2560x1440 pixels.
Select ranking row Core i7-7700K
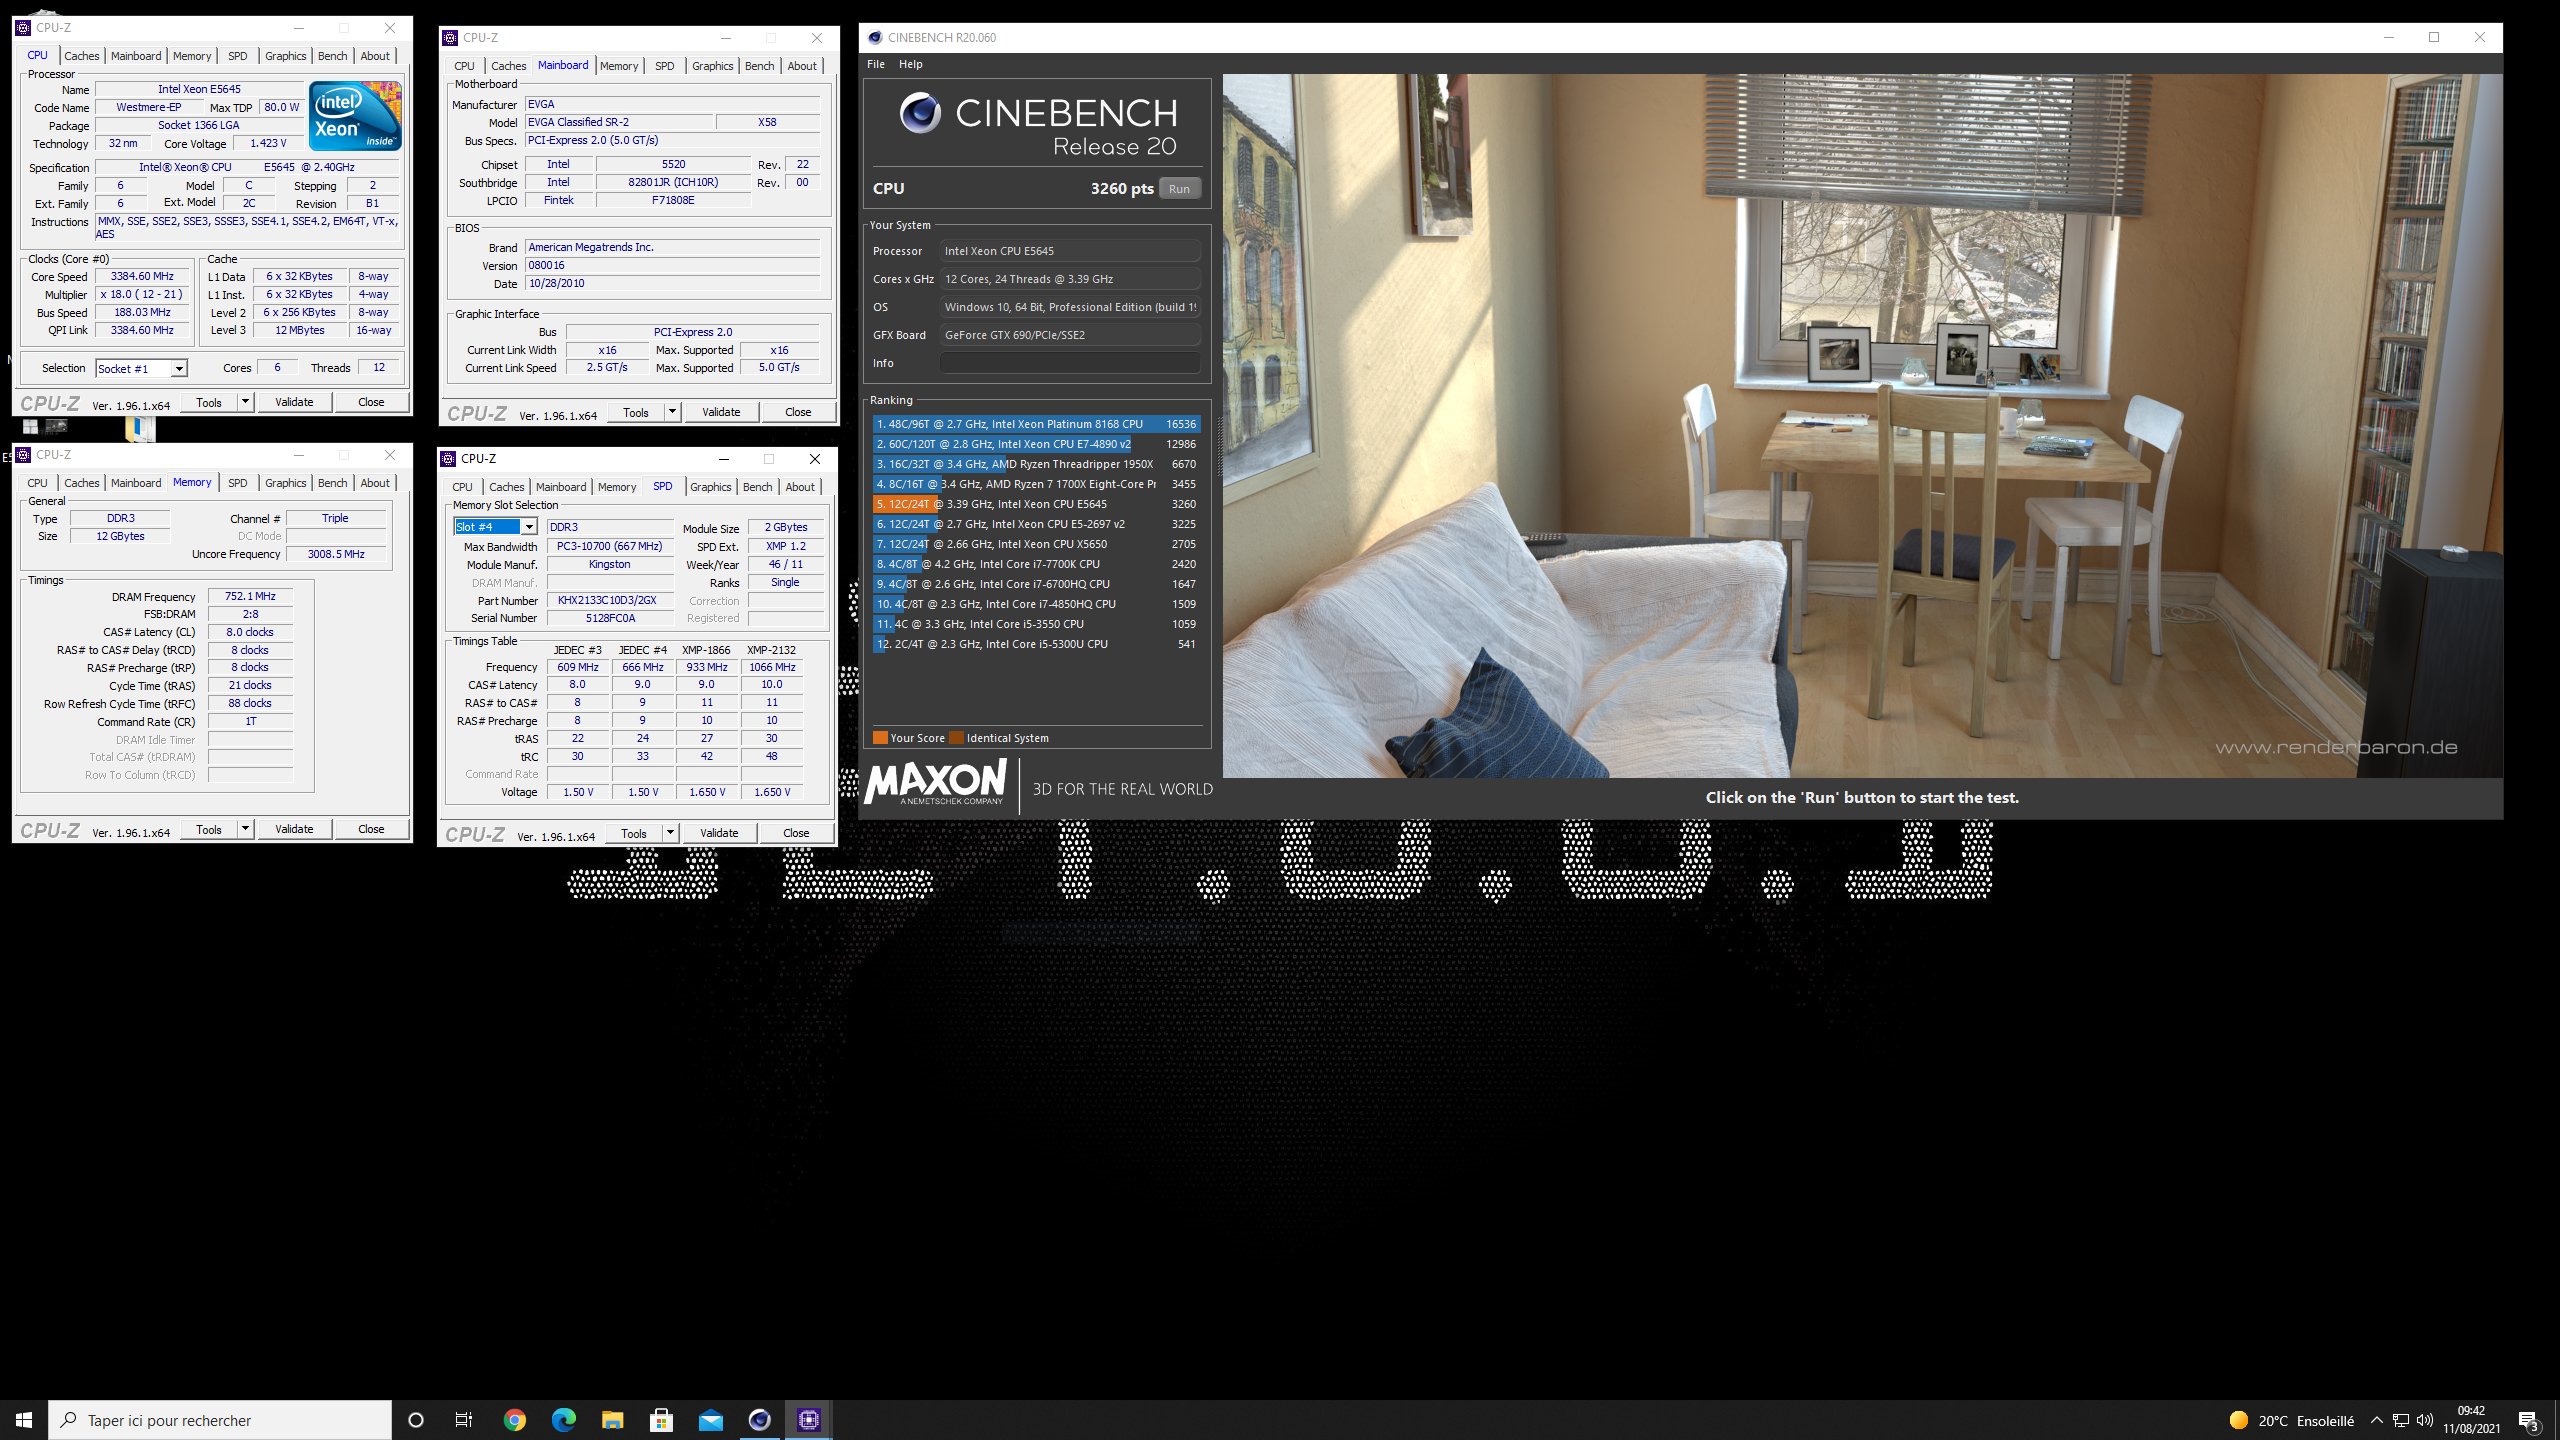pyautogui.click(x=1036, y=564)
